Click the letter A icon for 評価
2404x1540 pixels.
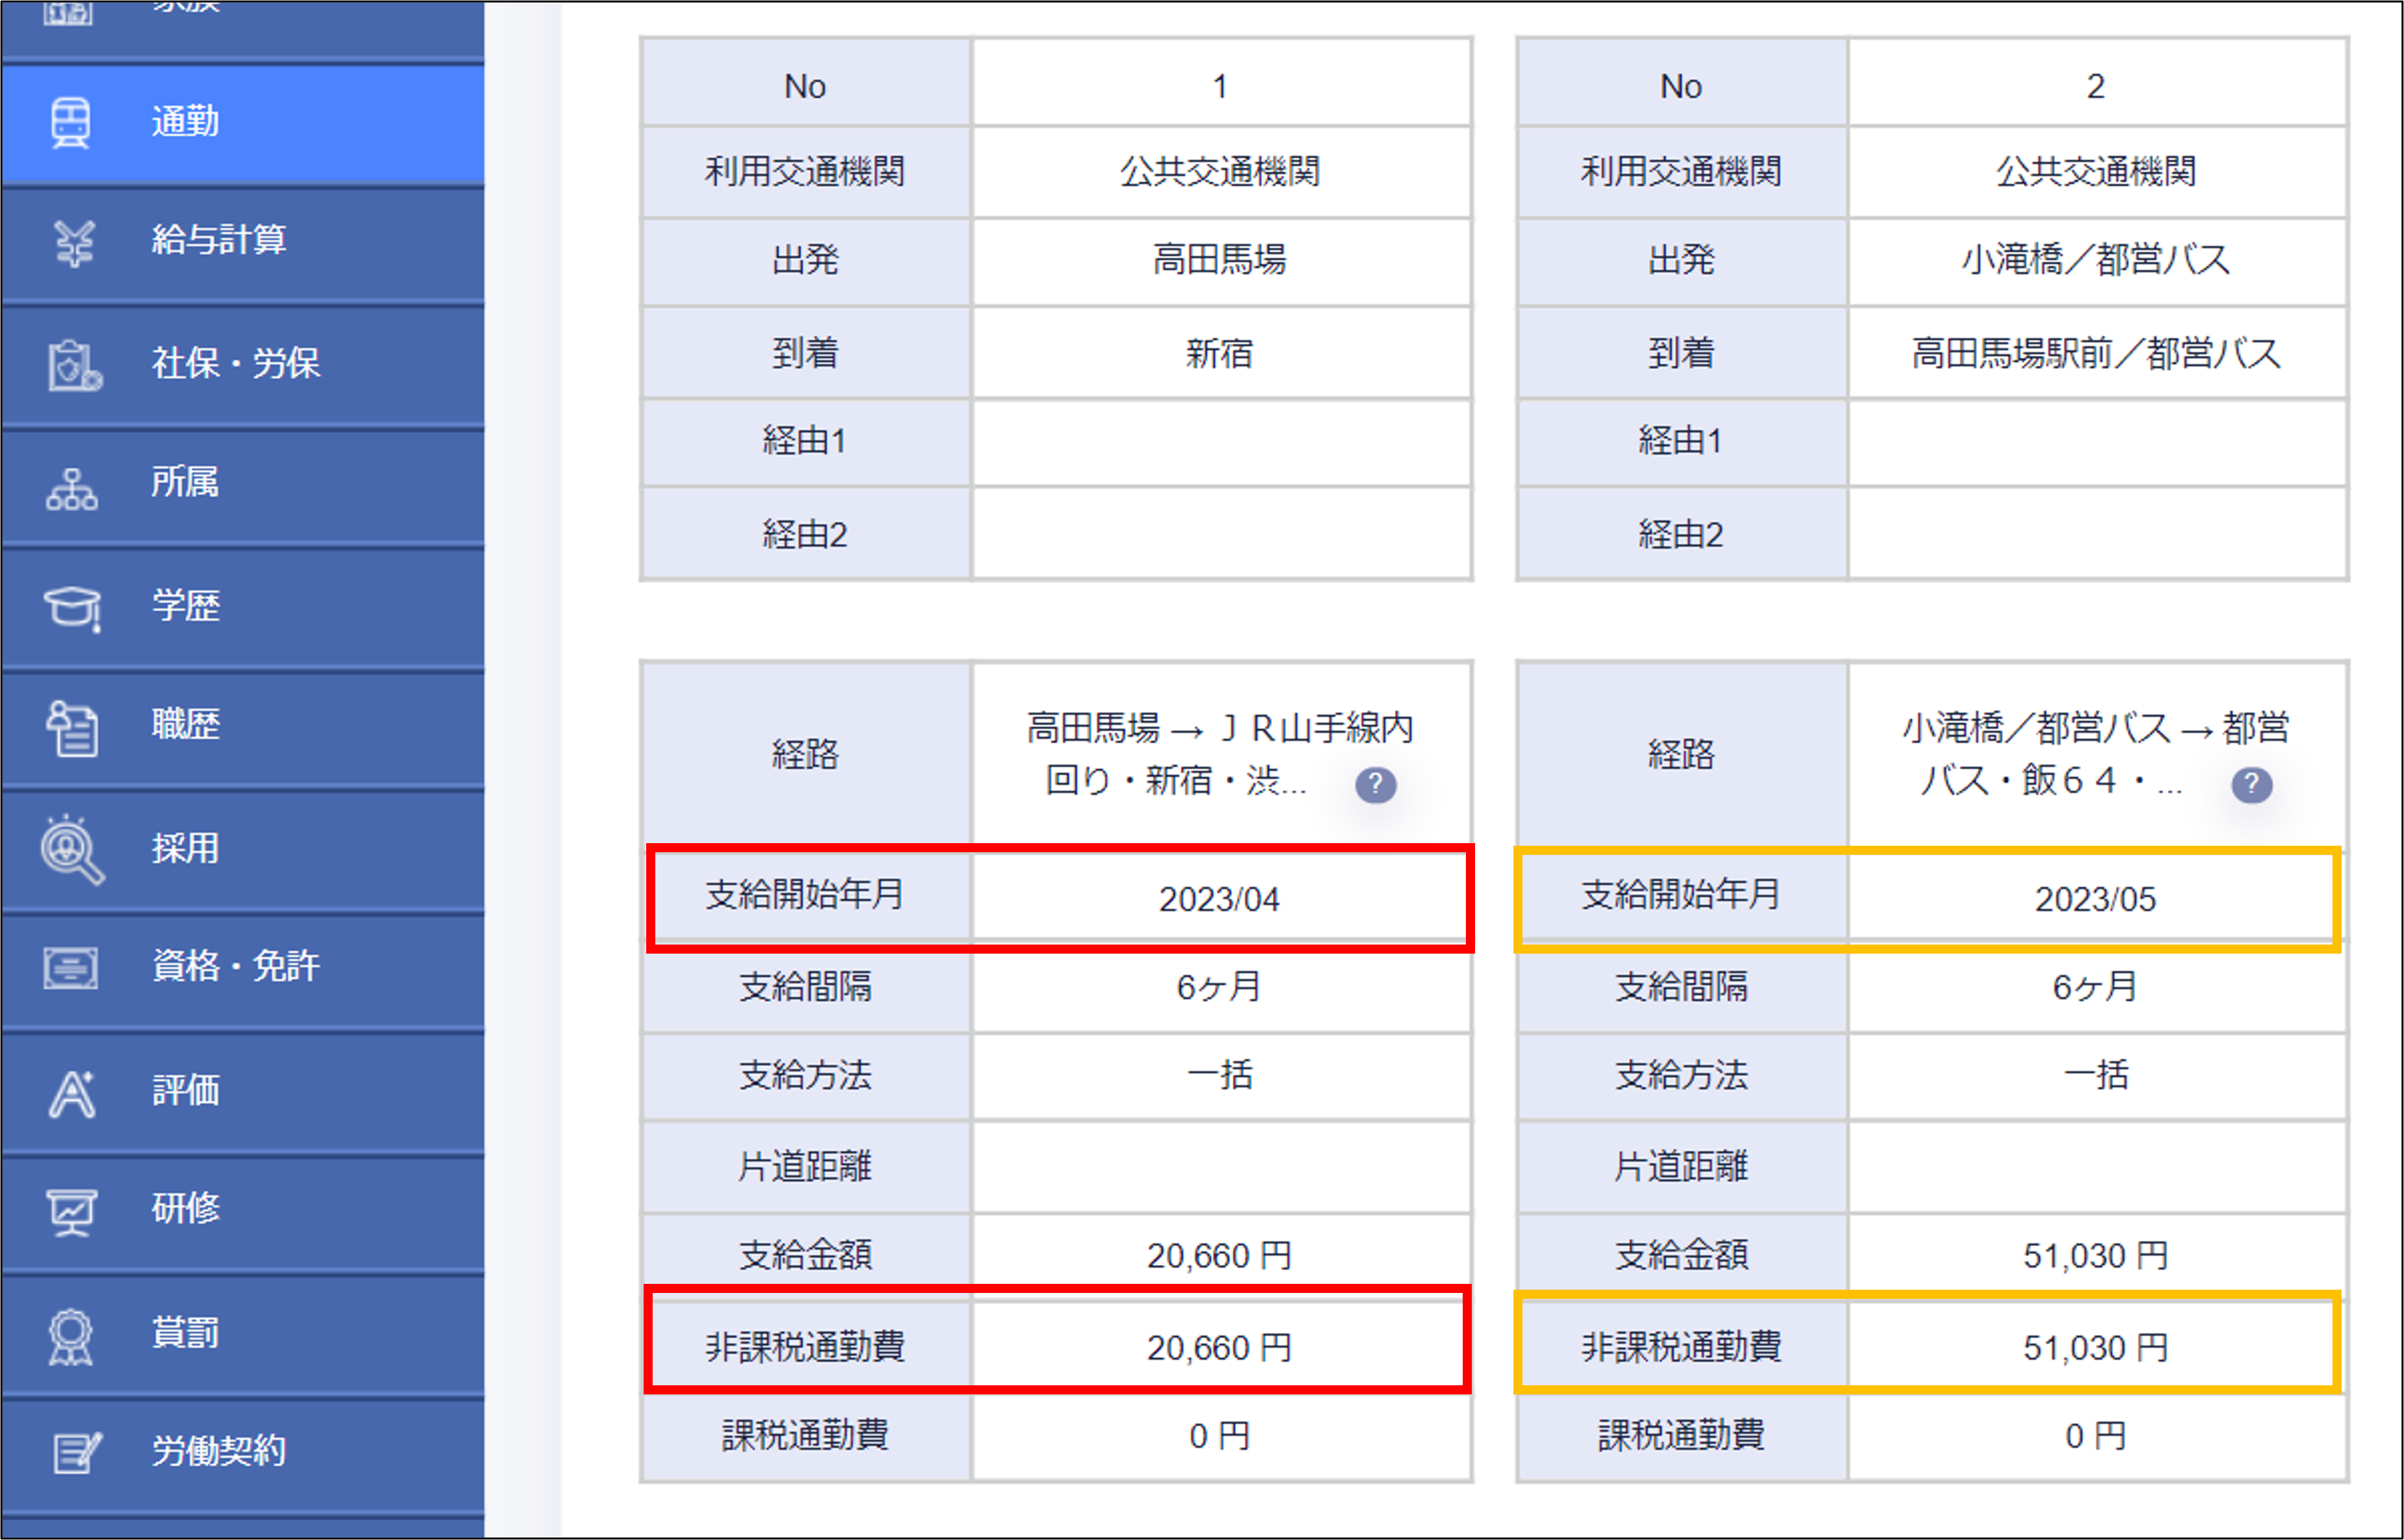point(72,1093)
